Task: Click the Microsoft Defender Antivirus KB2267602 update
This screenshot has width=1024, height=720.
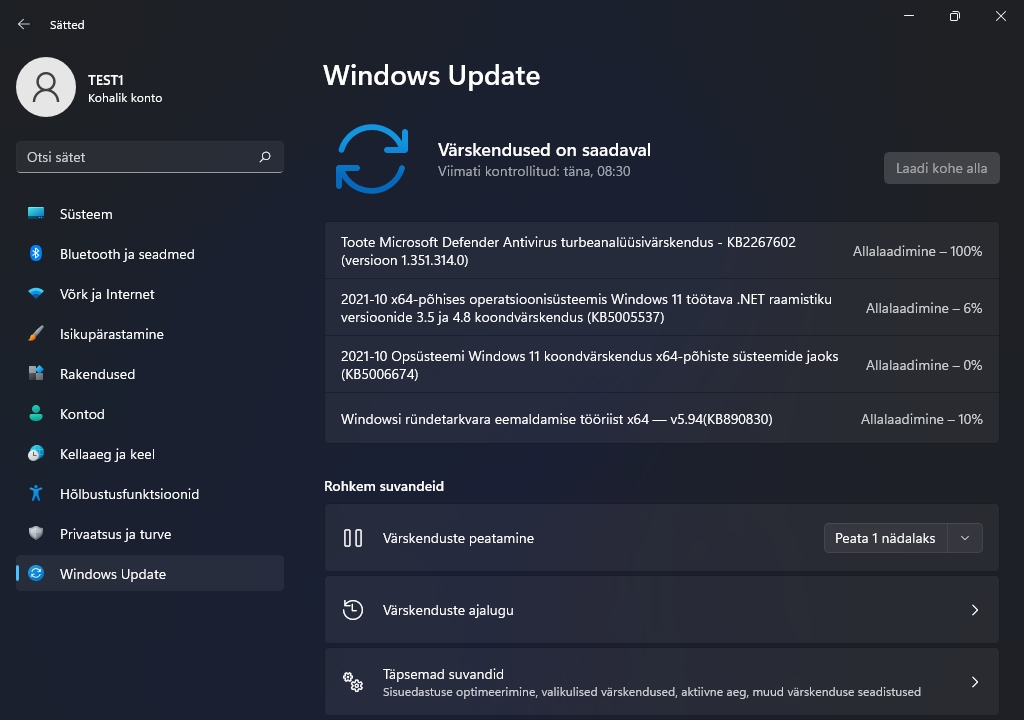Action: pyautogui.click(x=662, y=251)
